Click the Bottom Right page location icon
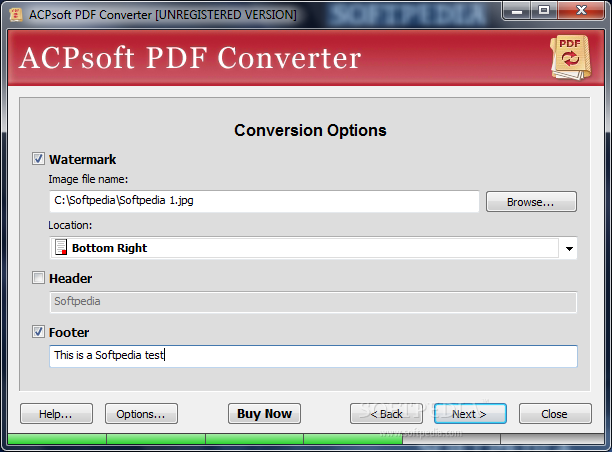Image resolution: width=612 pixels, height=452 pixels. pyautogui.click(x=61, y=247)
